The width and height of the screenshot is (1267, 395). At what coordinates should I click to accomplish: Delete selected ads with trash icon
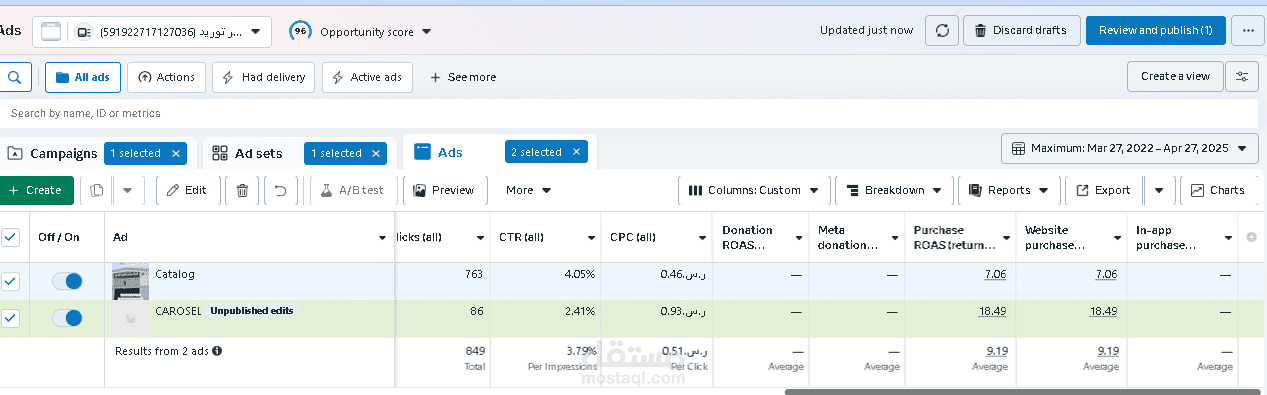tap(242, 190)
